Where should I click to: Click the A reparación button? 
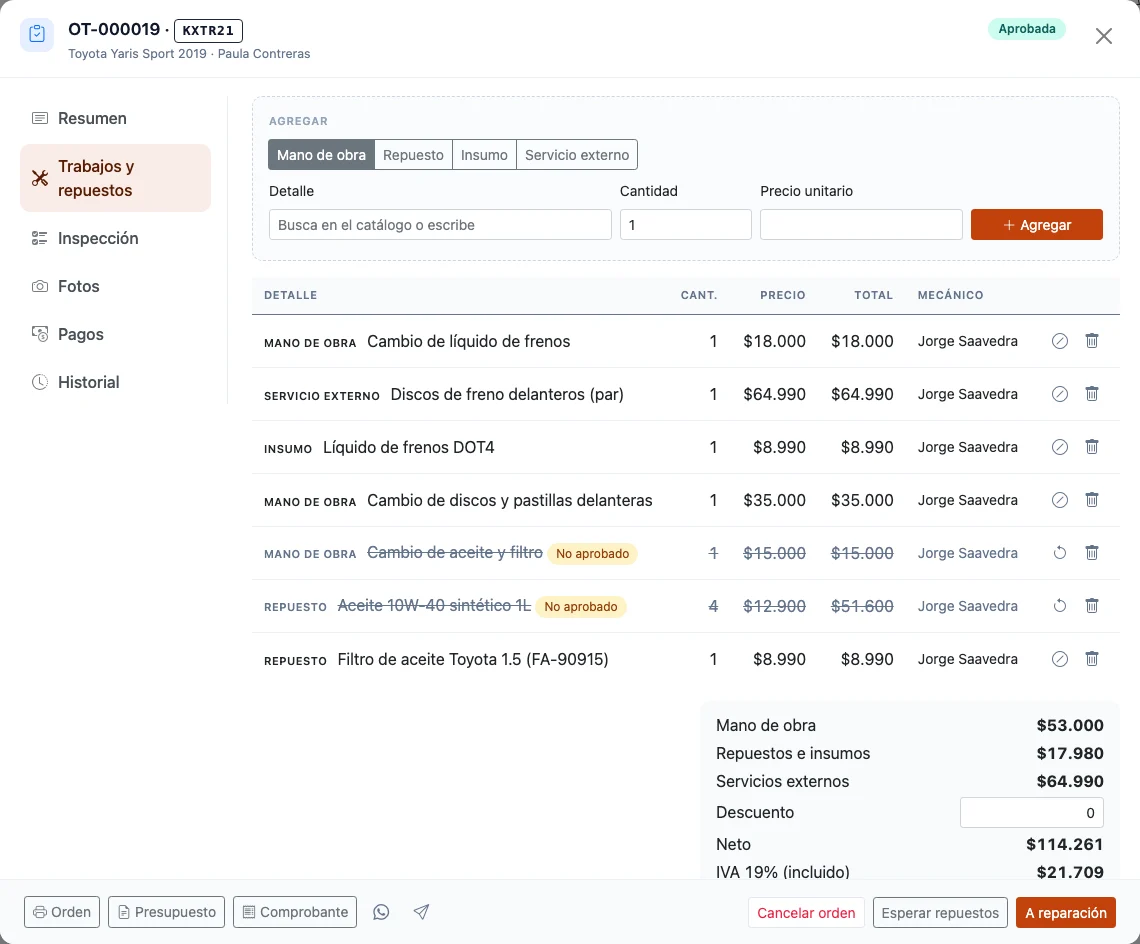point(1065,913)
